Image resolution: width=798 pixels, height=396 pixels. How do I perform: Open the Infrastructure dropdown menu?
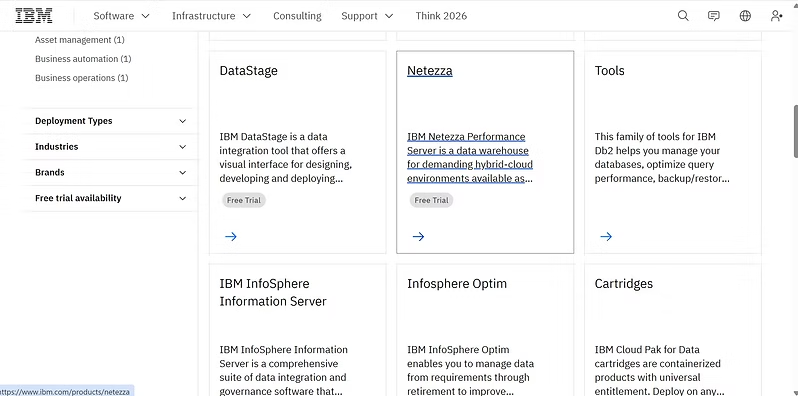click(x=212, y=16)
